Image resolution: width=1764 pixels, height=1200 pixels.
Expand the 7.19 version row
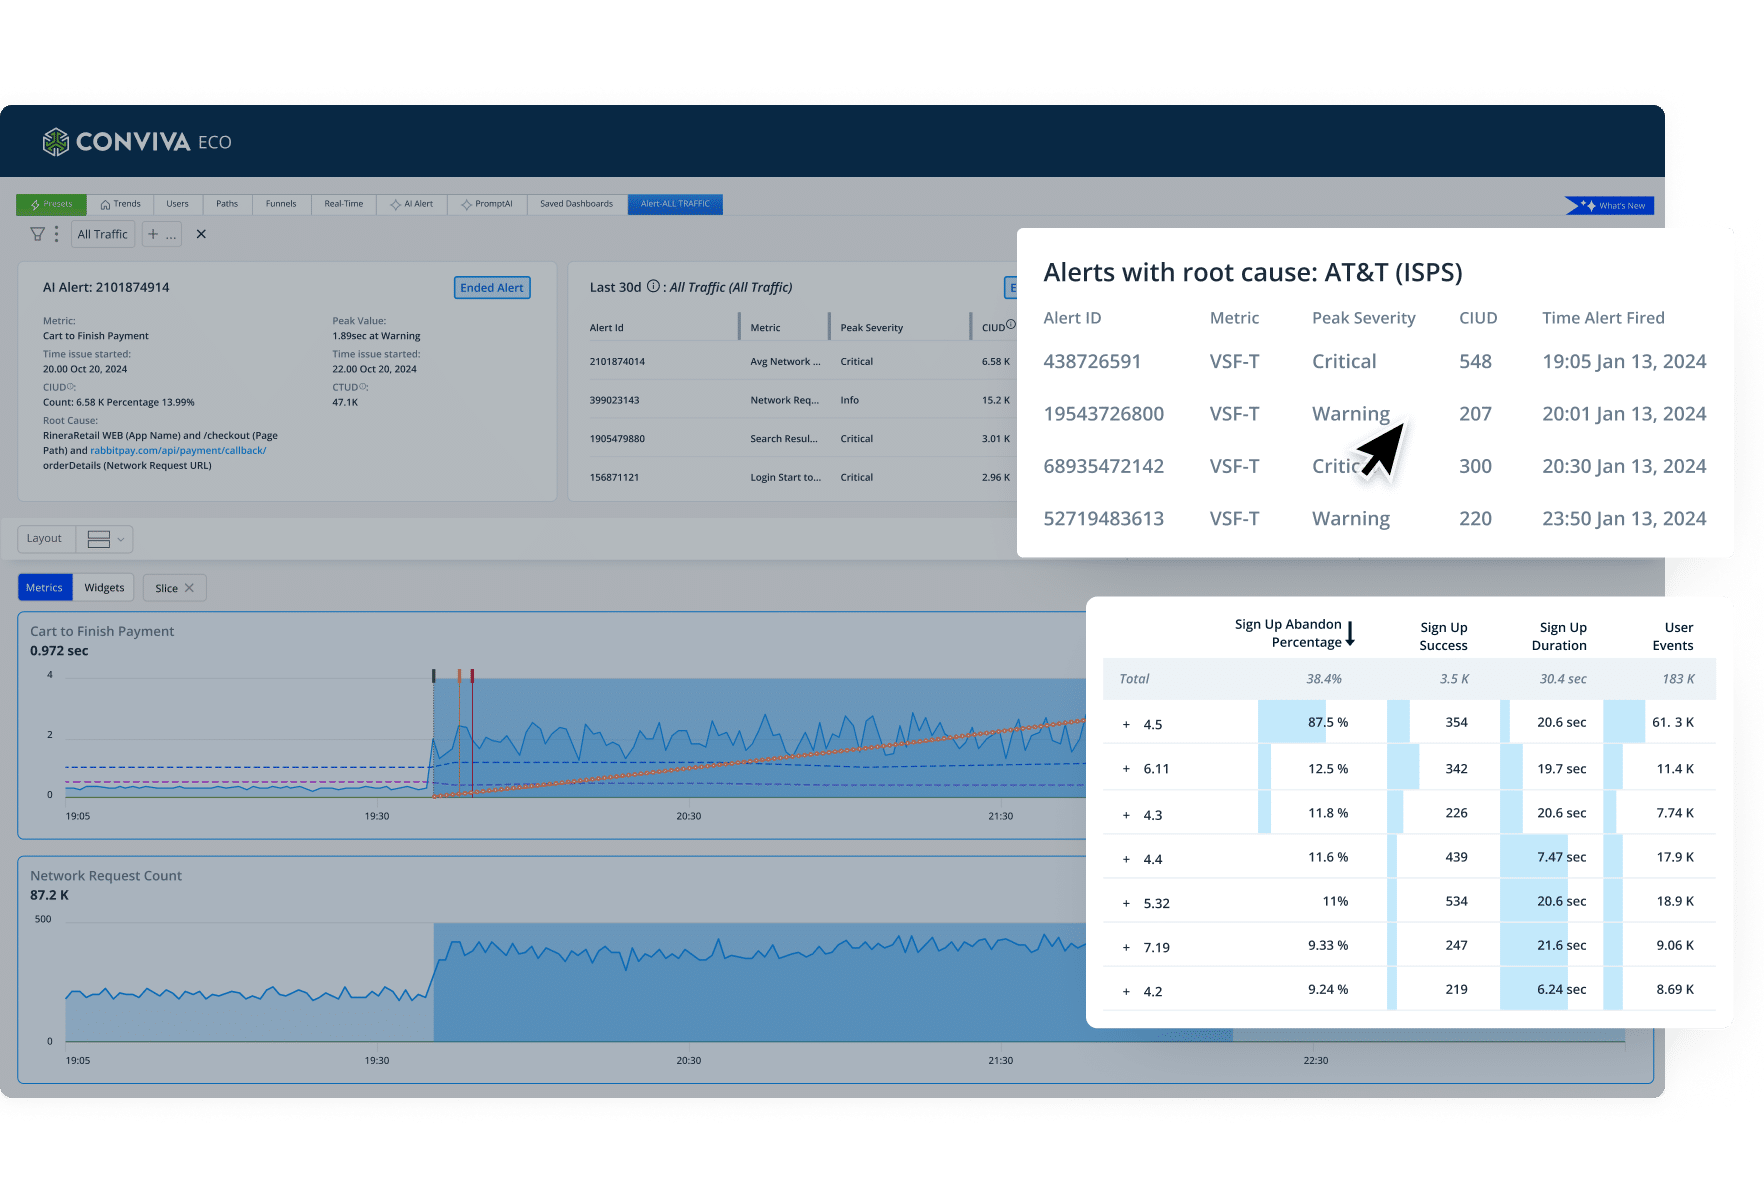click(x=1126, y=947)
